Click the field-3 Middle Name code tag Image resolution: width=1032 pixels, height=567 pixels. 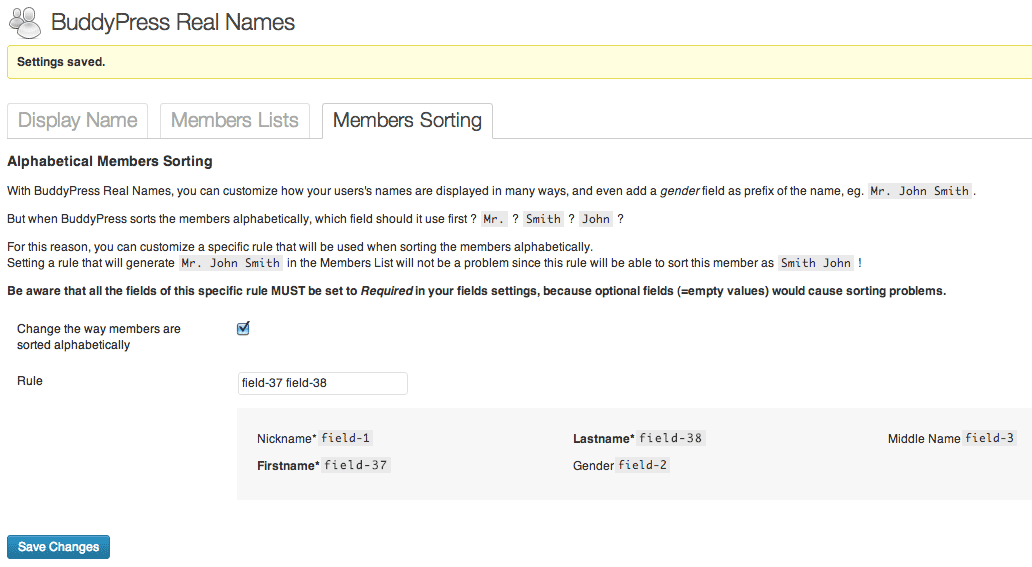(x=989, y=438)
